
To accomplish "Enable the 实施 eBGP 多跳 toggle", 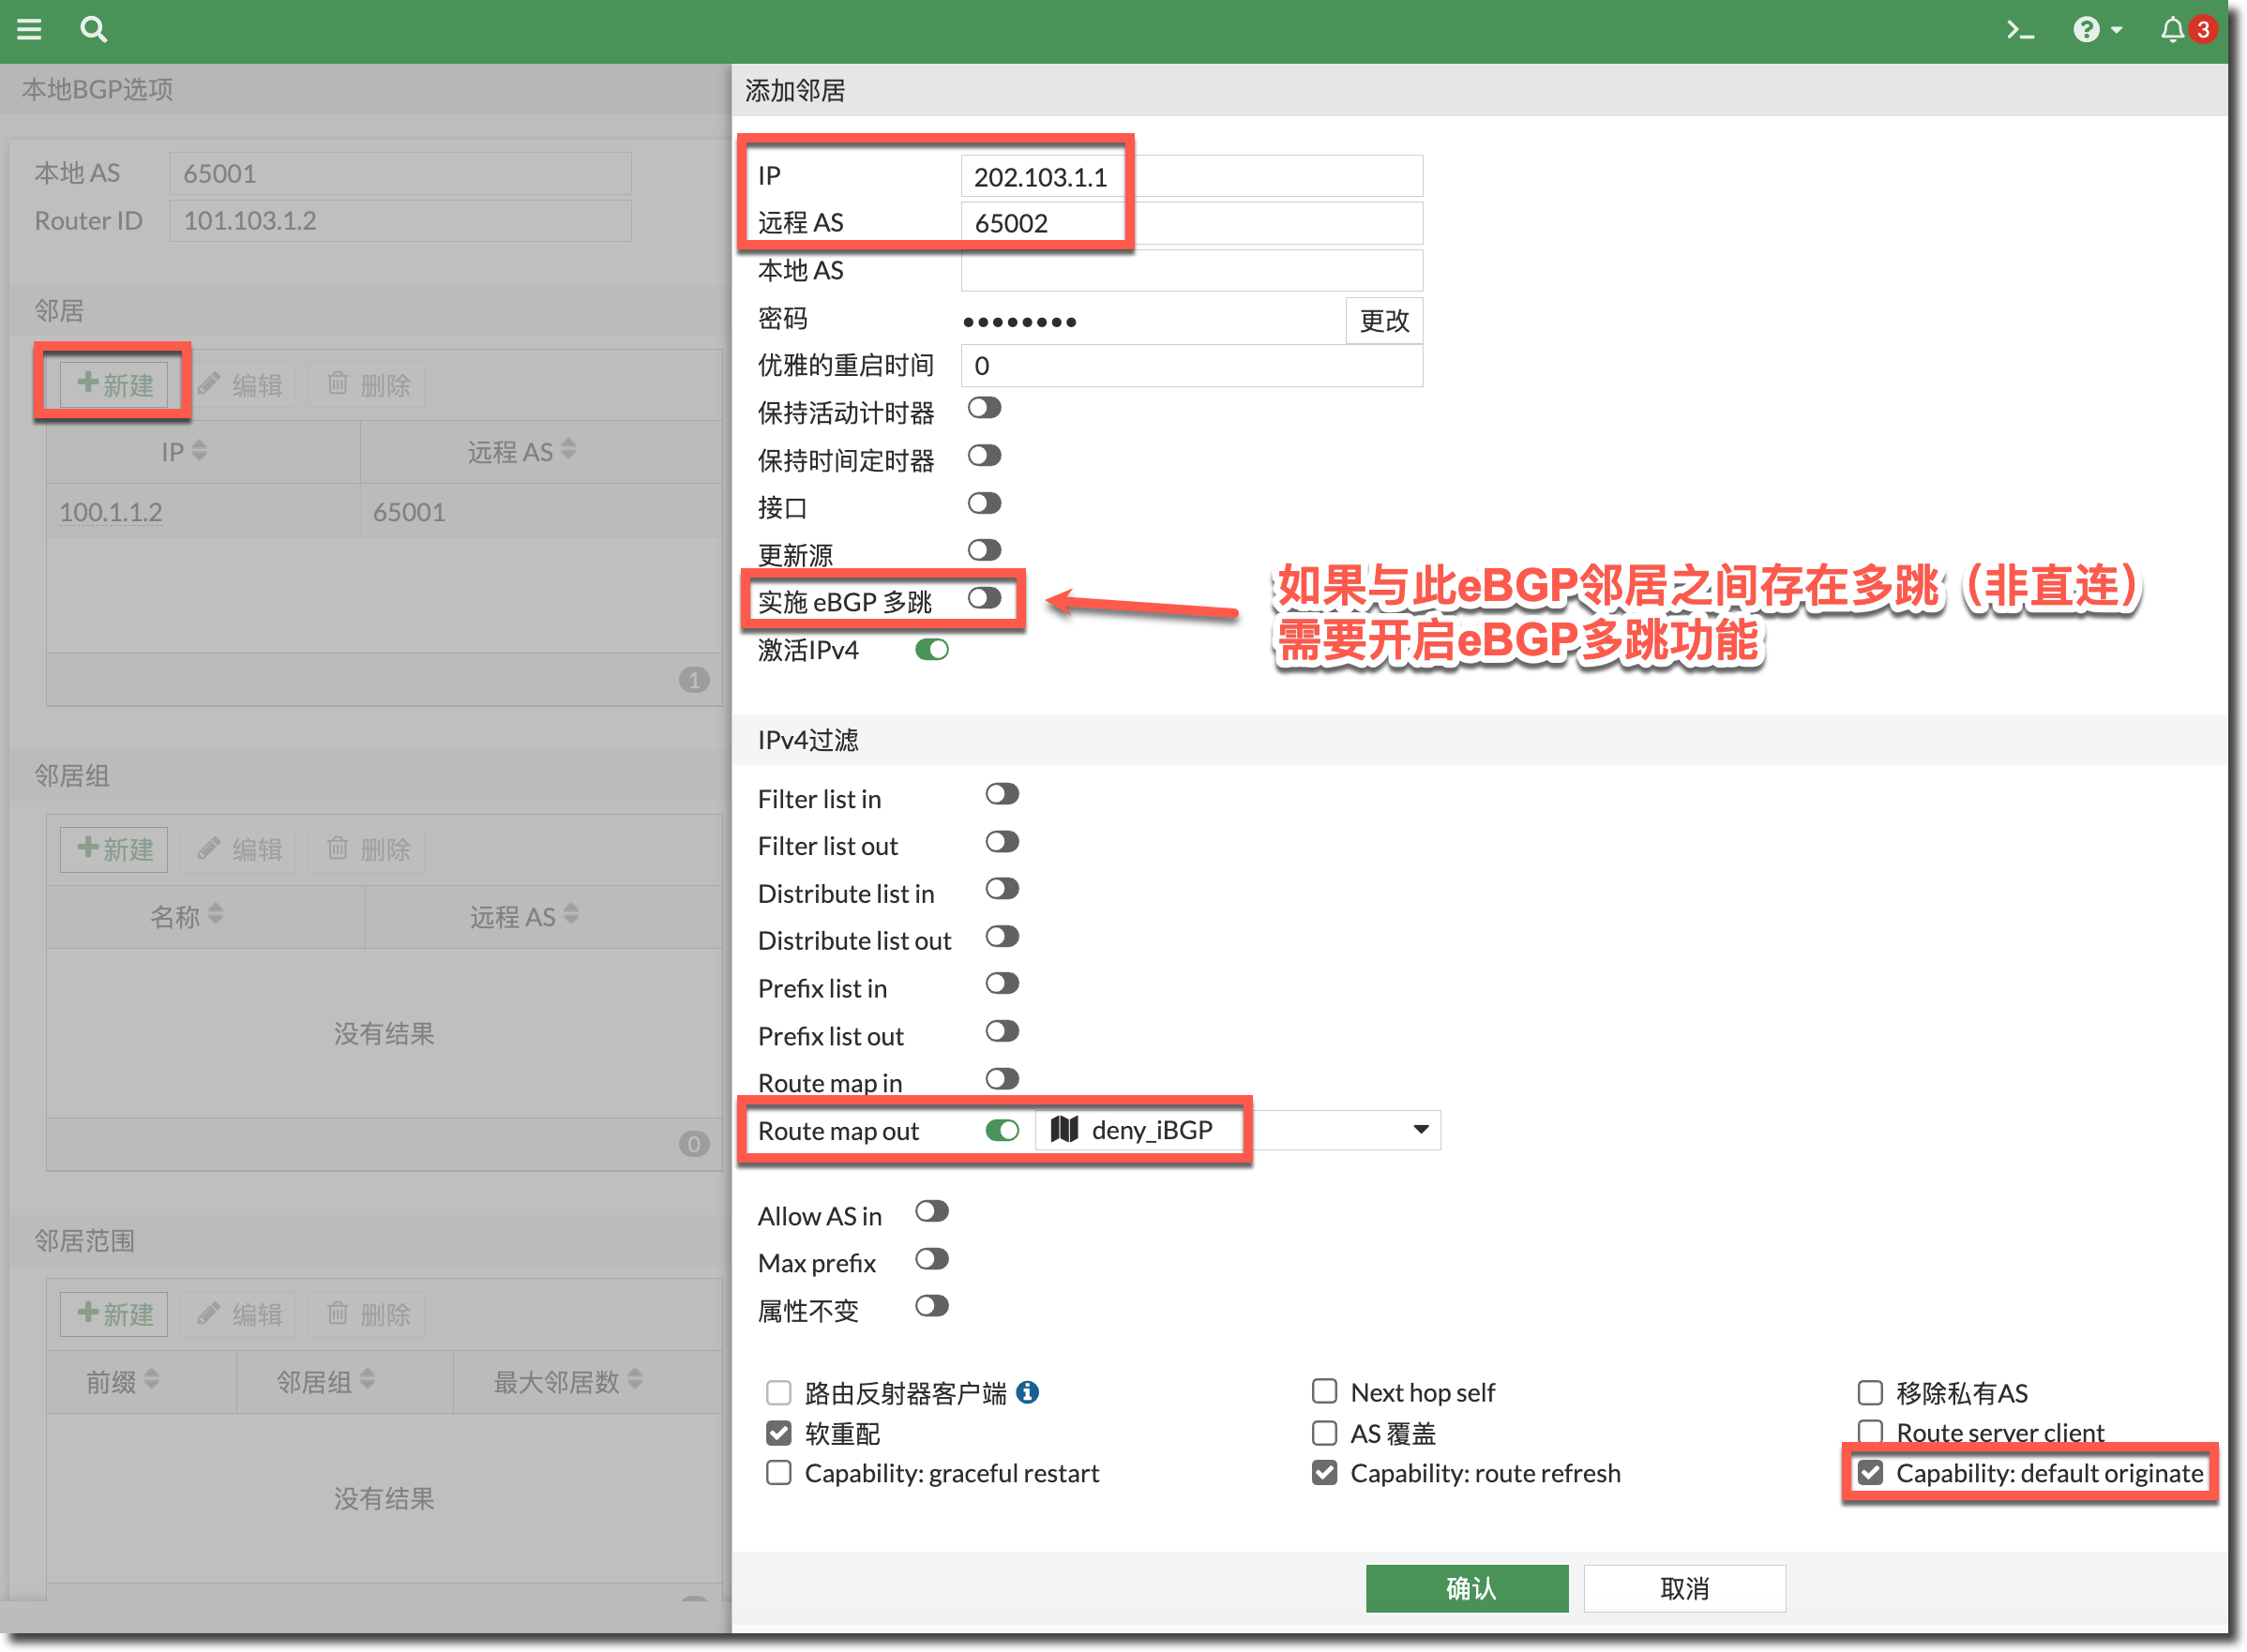I will pos(984,598).
